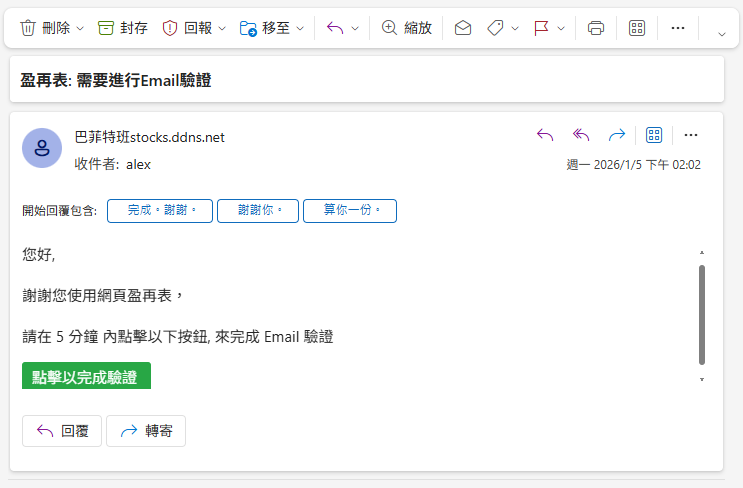Click the green 點擊以完成驗證 button
The height and width of the screenshot is (488, 743).
pyautogui.click(x=85, y=376)
